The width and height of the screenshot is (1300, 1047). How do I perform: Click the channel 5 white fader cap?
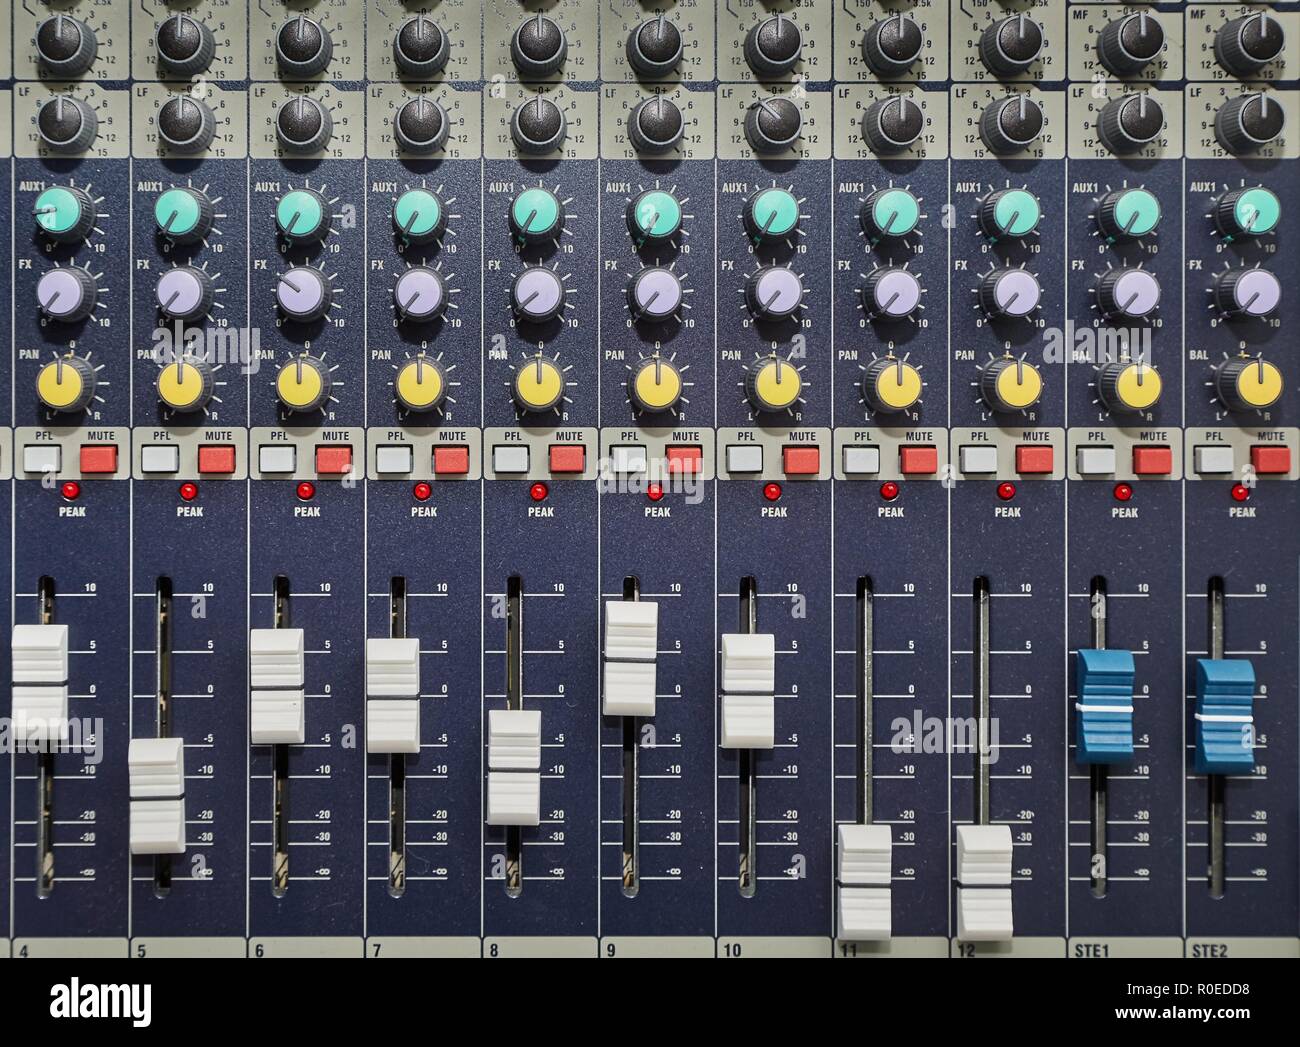(x=157, y=796)
